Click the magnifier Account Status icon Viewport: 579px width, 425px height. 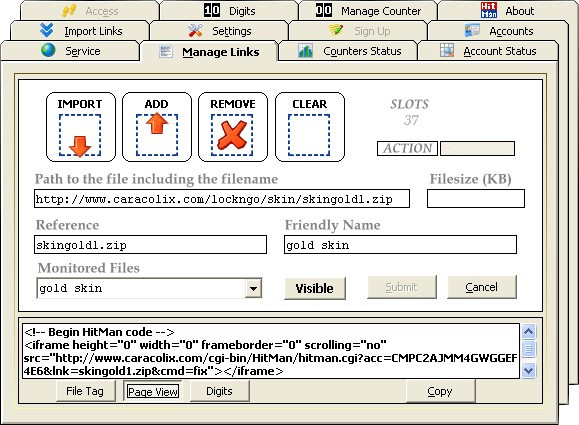447,50
